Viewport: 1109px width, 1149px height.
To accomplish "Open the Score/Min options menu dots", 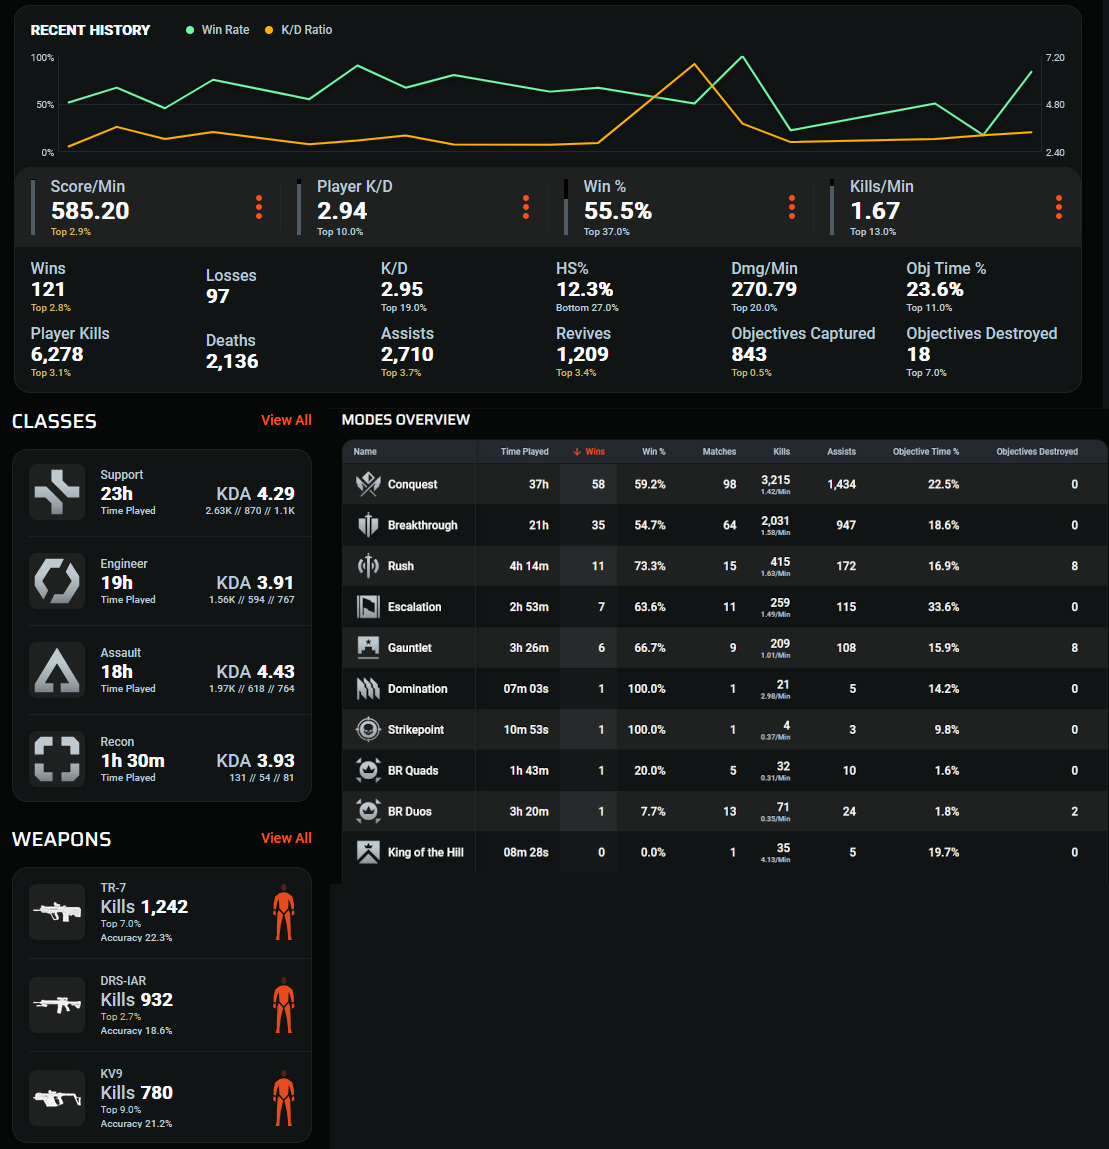I will (x=259, y=207).
